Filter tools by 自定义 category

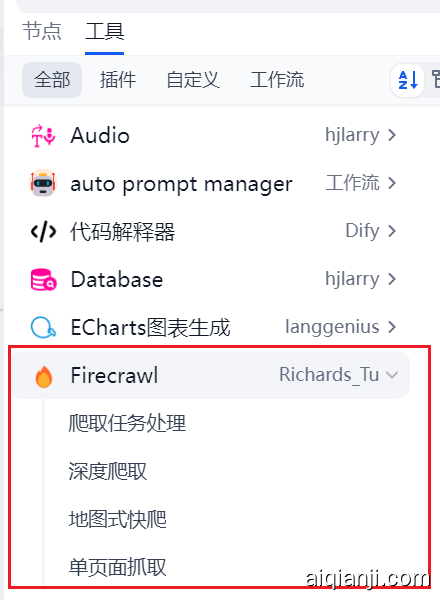(193, 80)
